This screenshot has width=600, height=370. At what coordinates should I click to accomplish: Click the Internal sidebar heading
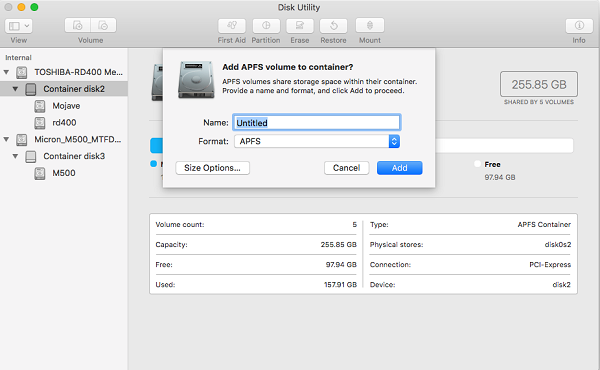[18, 58]
